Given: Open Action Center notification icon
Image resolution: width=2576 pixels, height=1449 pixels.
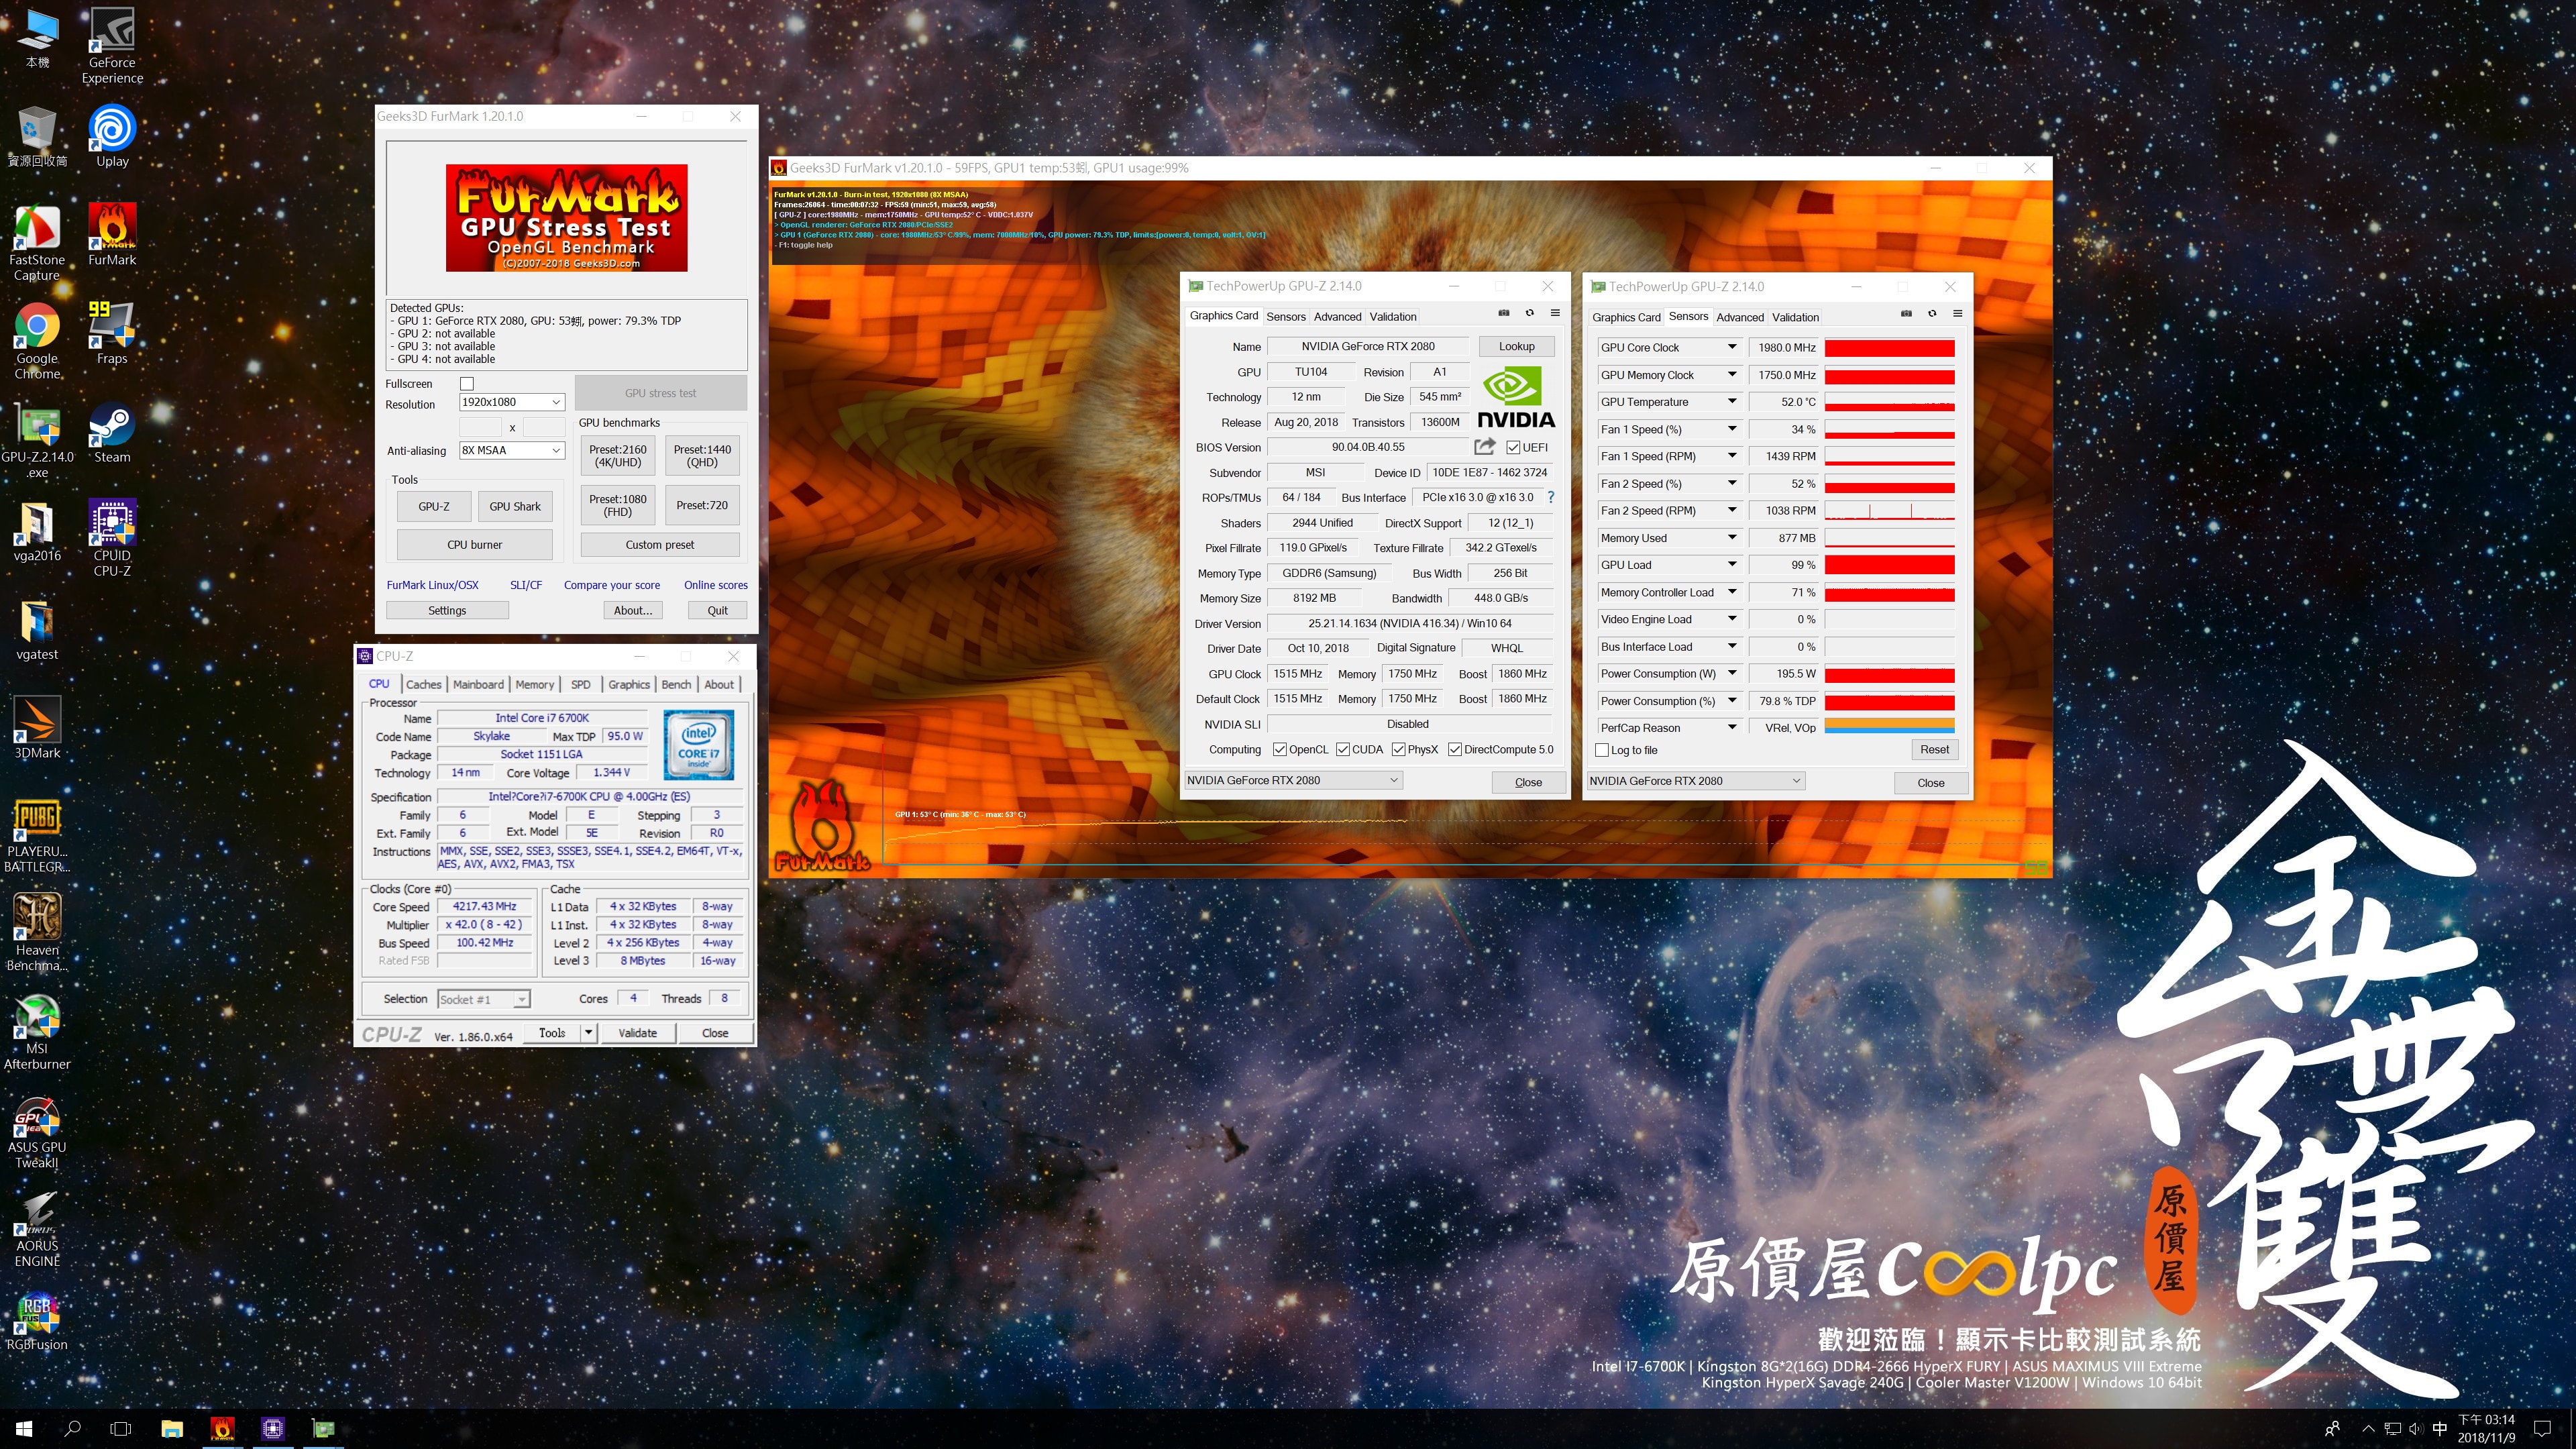Looking at the screenshot, I should coord(2543,1428).
